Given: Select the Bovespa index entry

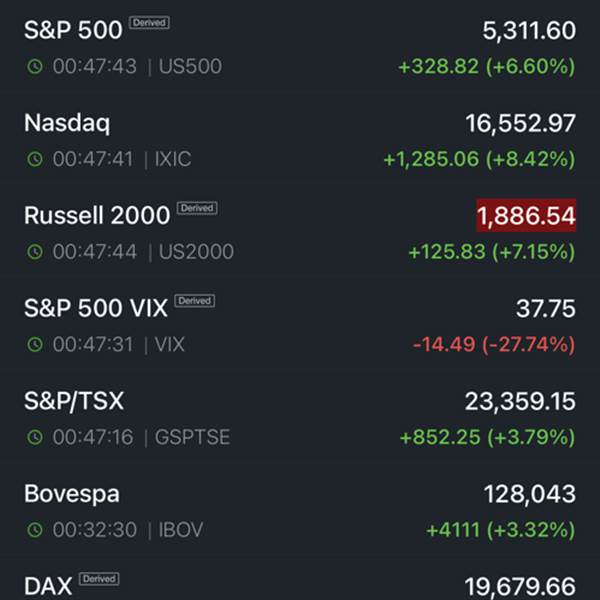Looking at the screenshot, I should [300, 510].
